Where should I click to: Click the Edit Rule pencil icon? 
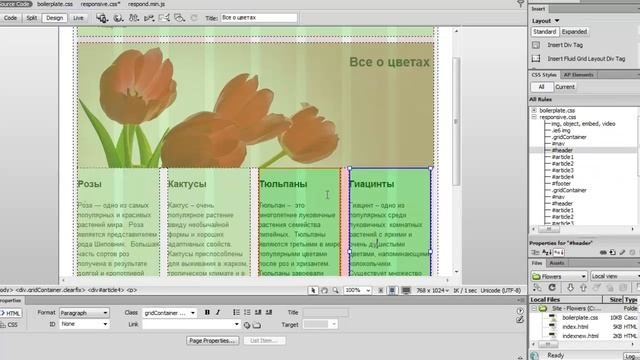pos(622,253)
